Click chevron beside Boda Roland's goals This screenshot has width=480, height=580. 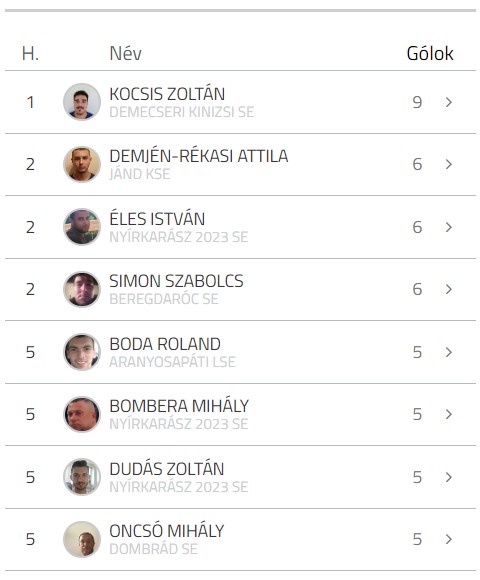pos(449,352)
